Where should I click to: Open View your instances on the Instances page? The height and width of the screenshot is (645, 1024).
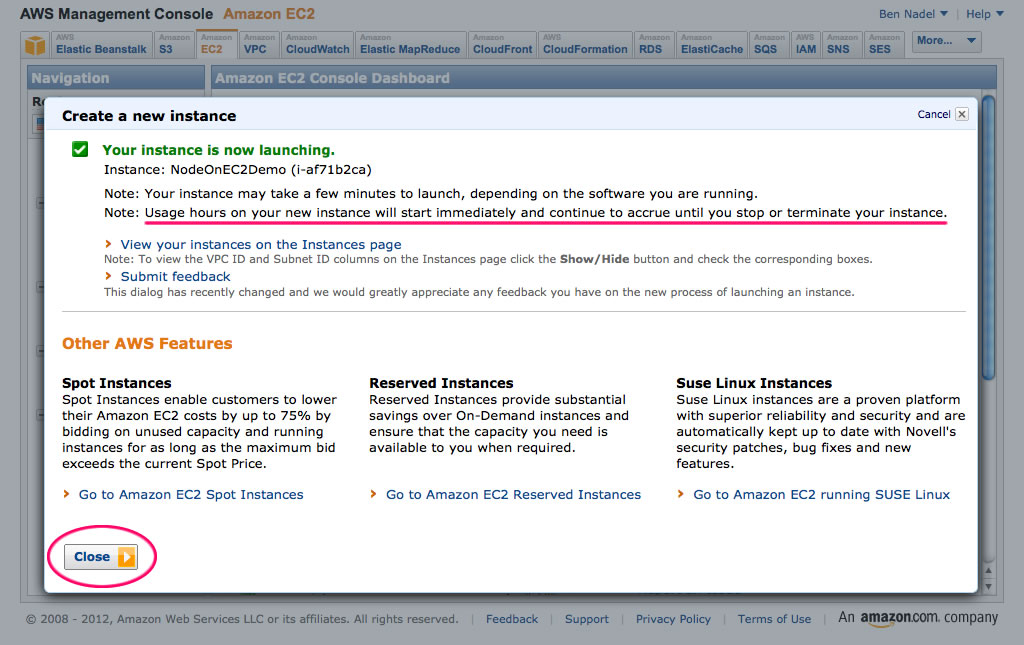point(261,244)
